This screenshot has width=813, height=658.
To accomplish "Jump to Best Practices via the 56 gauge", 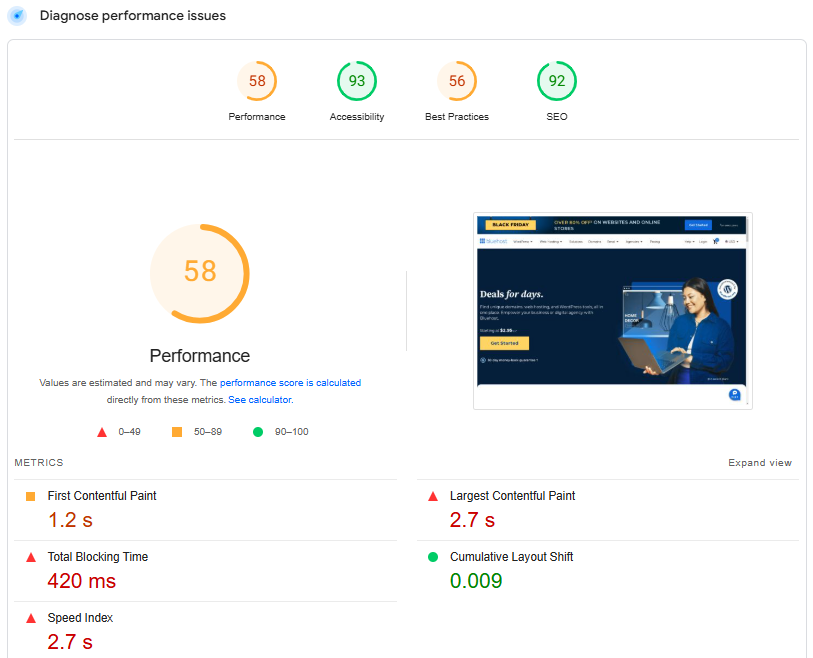I will [x=457, y=82].
